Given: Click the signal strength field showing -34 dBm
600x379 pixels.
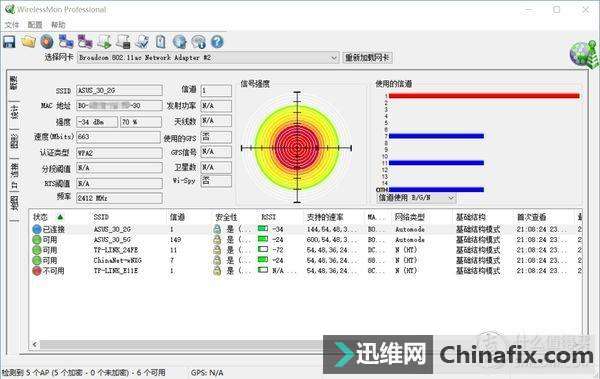Looking at the screenshot, I should [x=97, y=122].
